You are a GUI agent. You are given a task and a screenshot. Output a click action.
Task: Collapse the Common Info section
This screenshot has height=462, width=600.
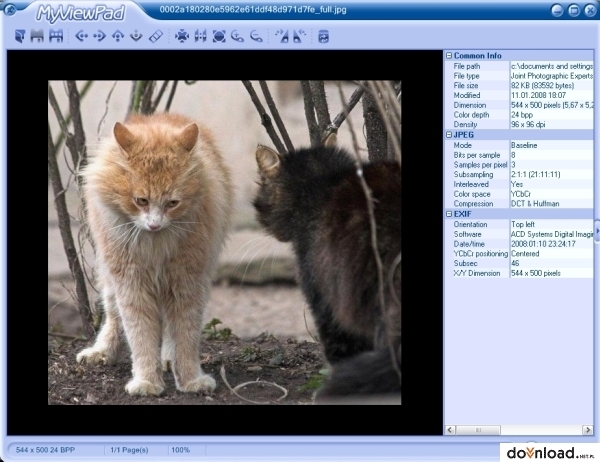coord(449,56)
